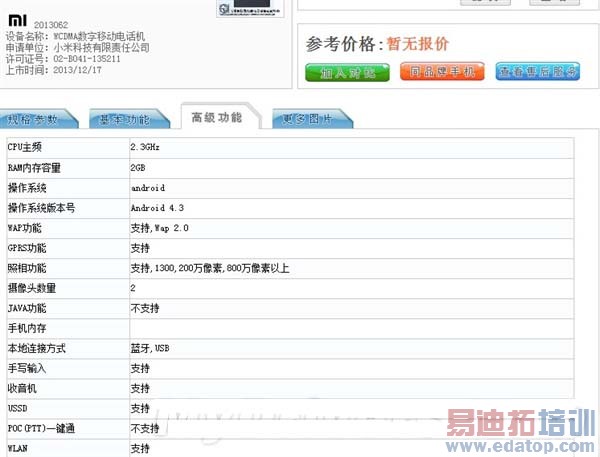The image size is (600, 457).
Task: Click the 1300,200万像素 camera value
Action: pos(210,268)
